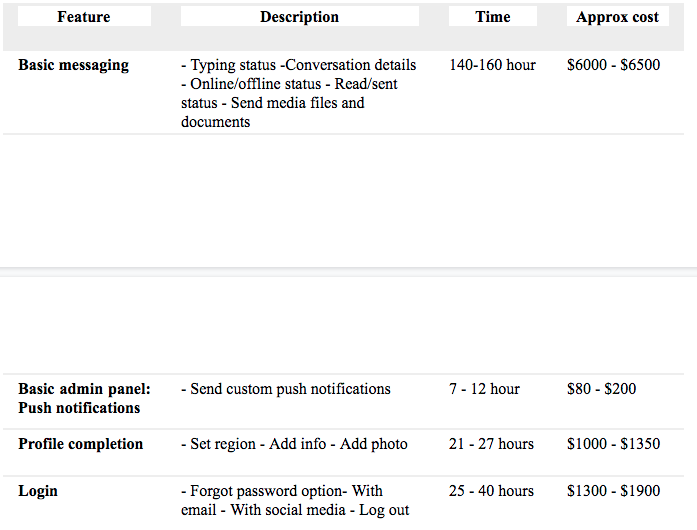Select the Approx cost column header
697x530 pixels.
click(x=617, y=17)
